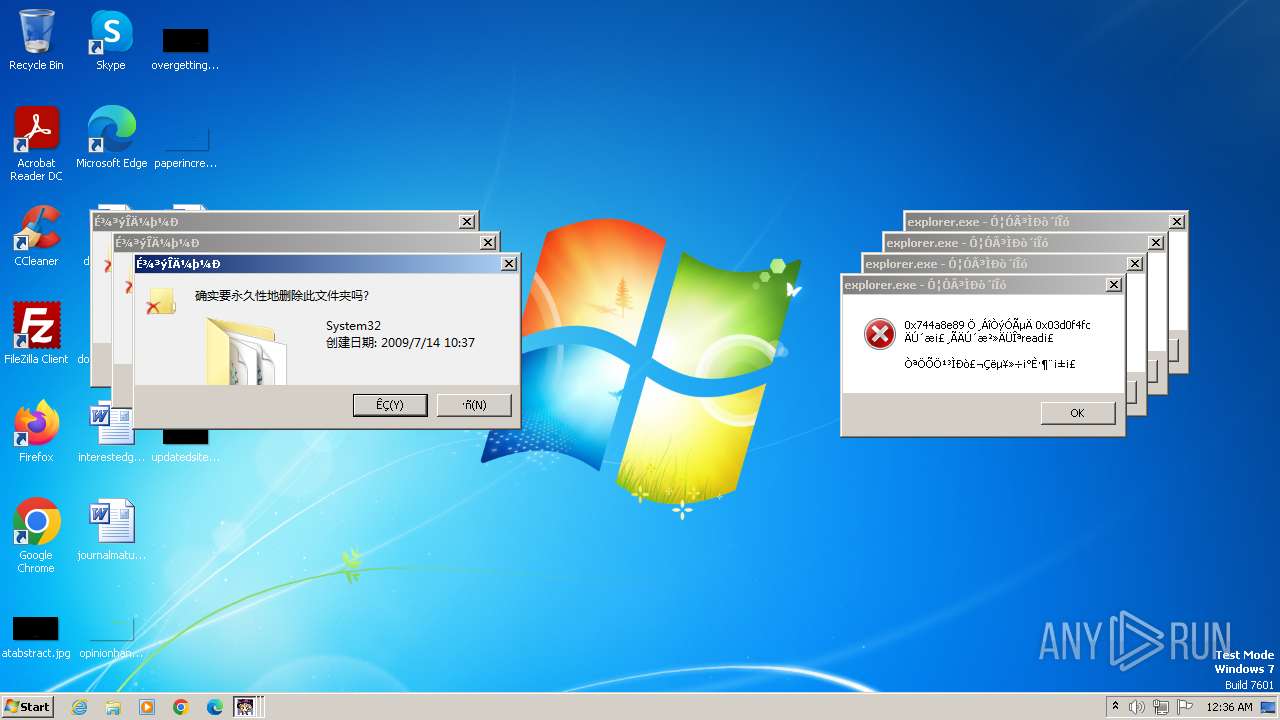Click the System32 folder thumbnail in dialog
1280x720 pixels.
point(245,350)
